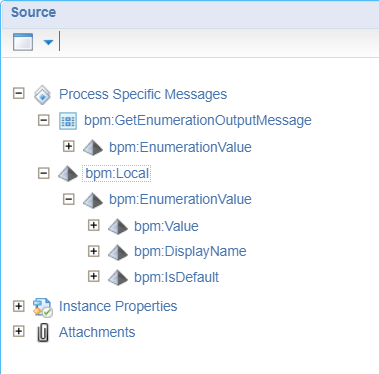Click the bpm:IsDefault pyramid icon
The width and height of the screenshot is (379, 374).
(x=118, y=278)
